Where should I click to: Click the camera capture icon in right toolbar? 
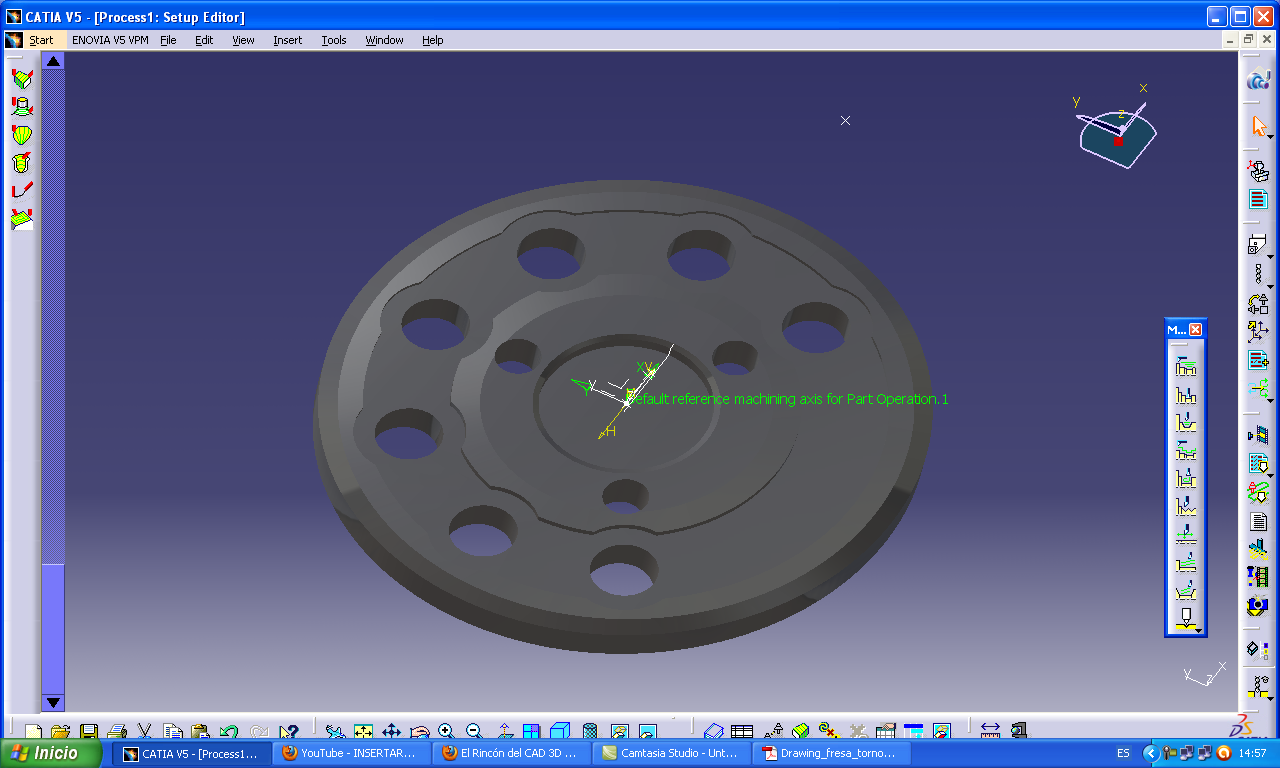click(x=1258, y=605)
